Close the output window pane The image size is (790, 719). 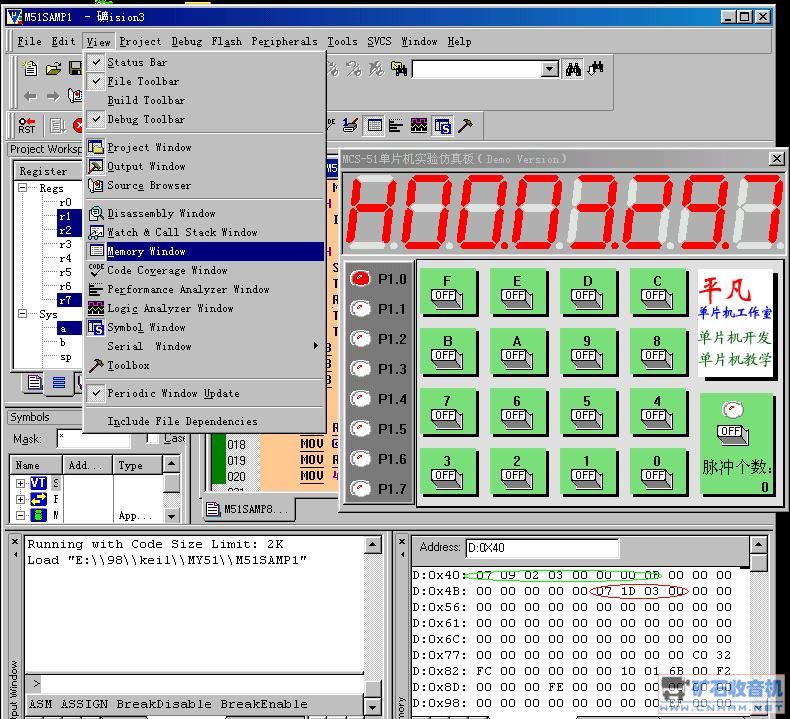tap(15, 542)
